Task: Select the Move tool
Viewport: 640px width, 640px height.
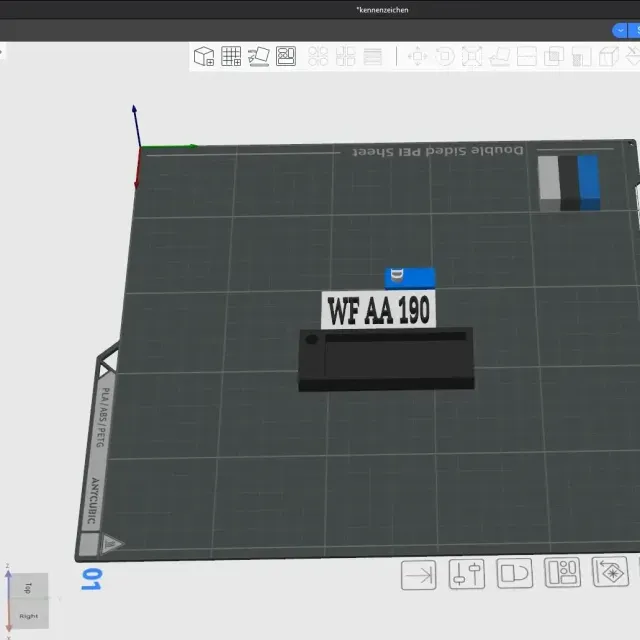Action: (418, 56)
